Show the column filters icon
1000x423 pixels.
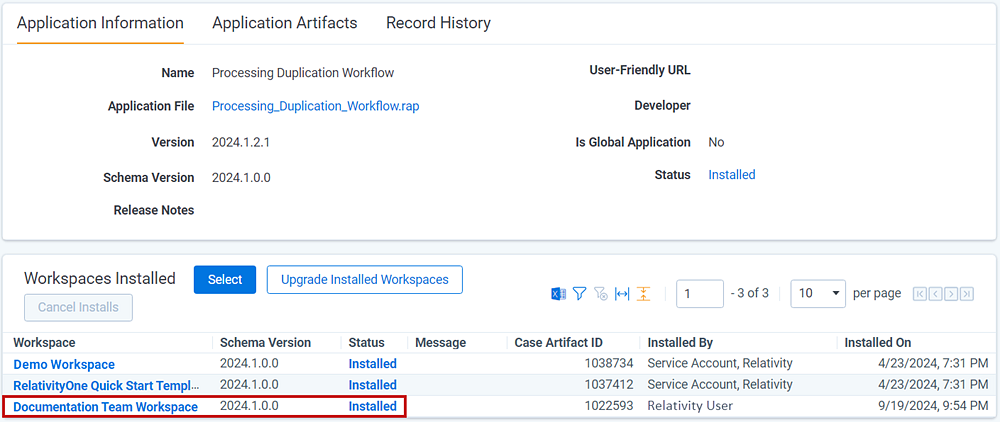pyautogui.click(x=579, y=293)
